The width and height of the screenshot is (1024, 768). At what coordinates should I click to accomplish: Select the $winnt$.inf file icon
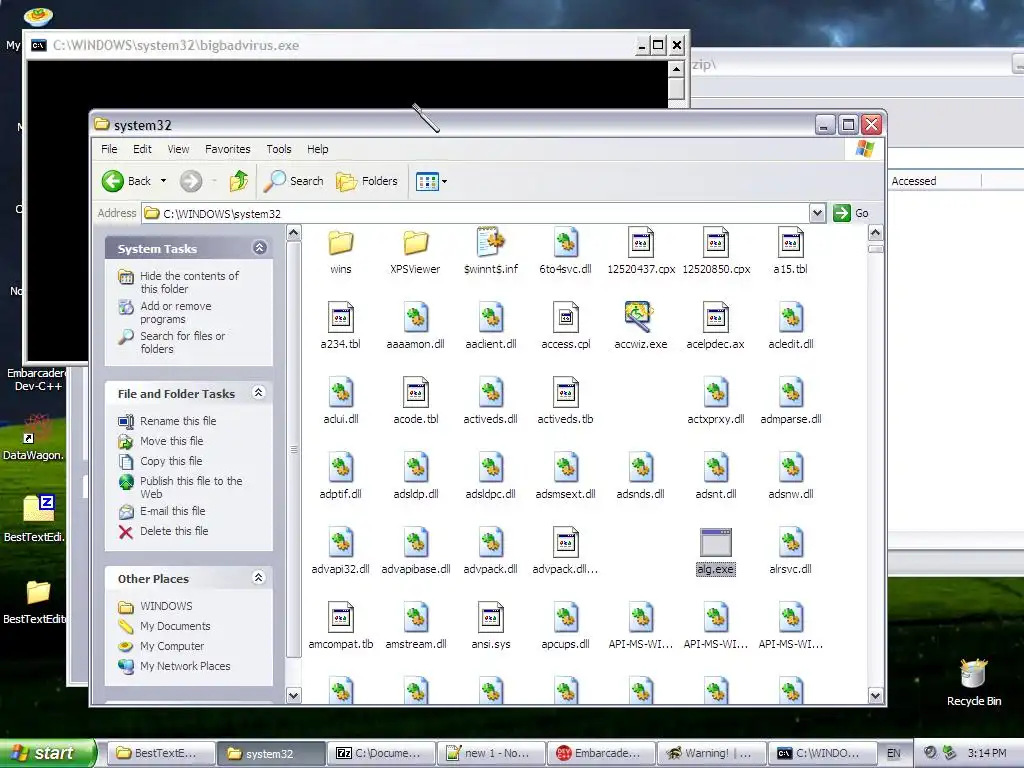[490, 242]
